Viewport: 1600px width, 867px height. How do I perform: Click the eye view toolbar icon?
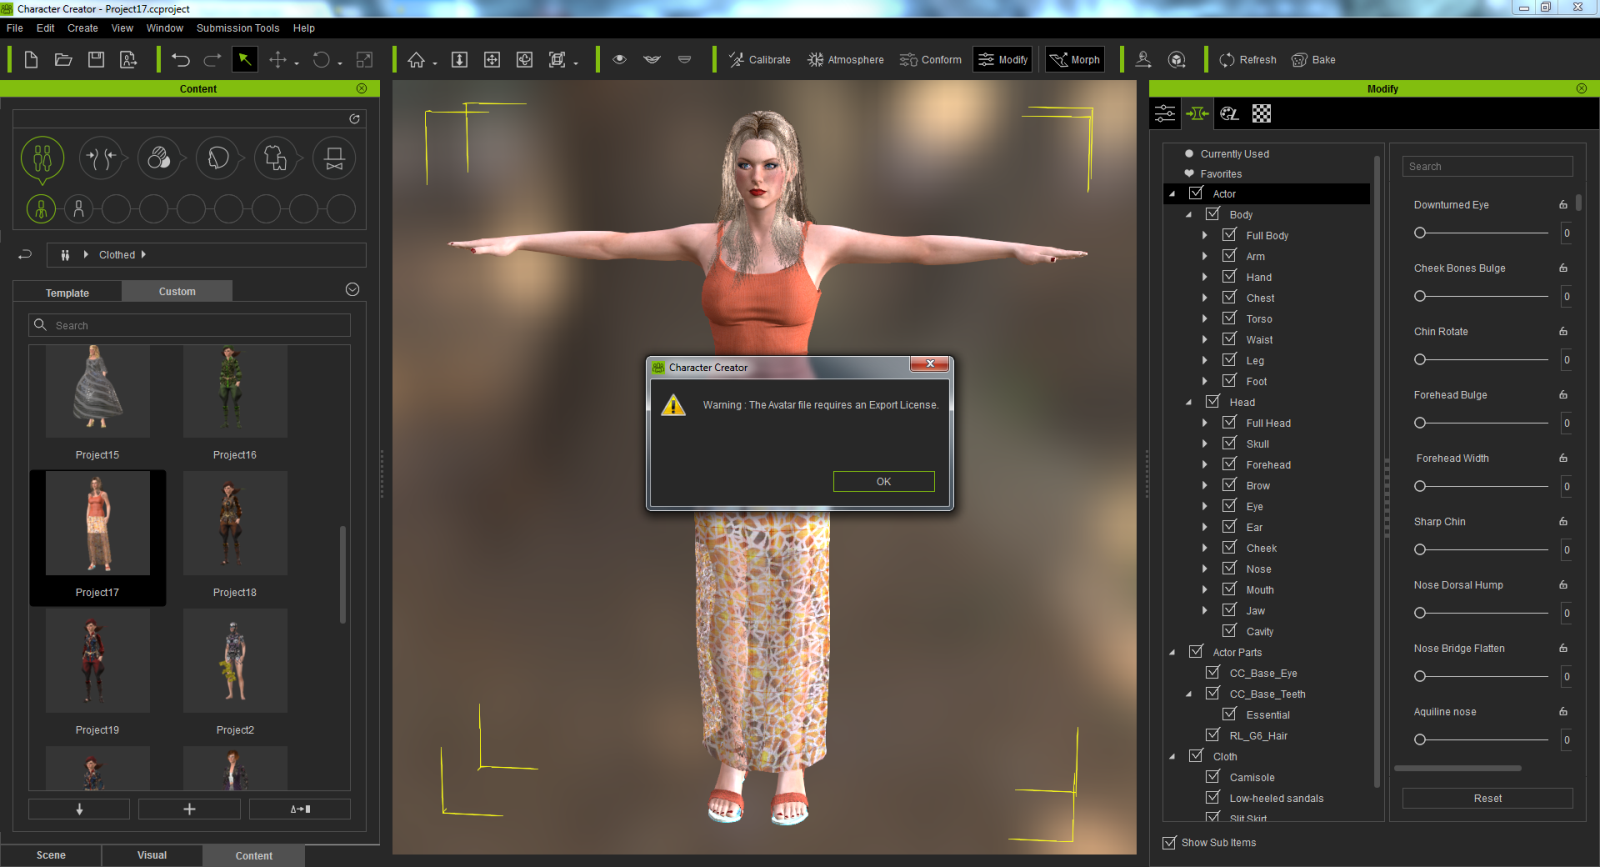(x=620, y=60)
